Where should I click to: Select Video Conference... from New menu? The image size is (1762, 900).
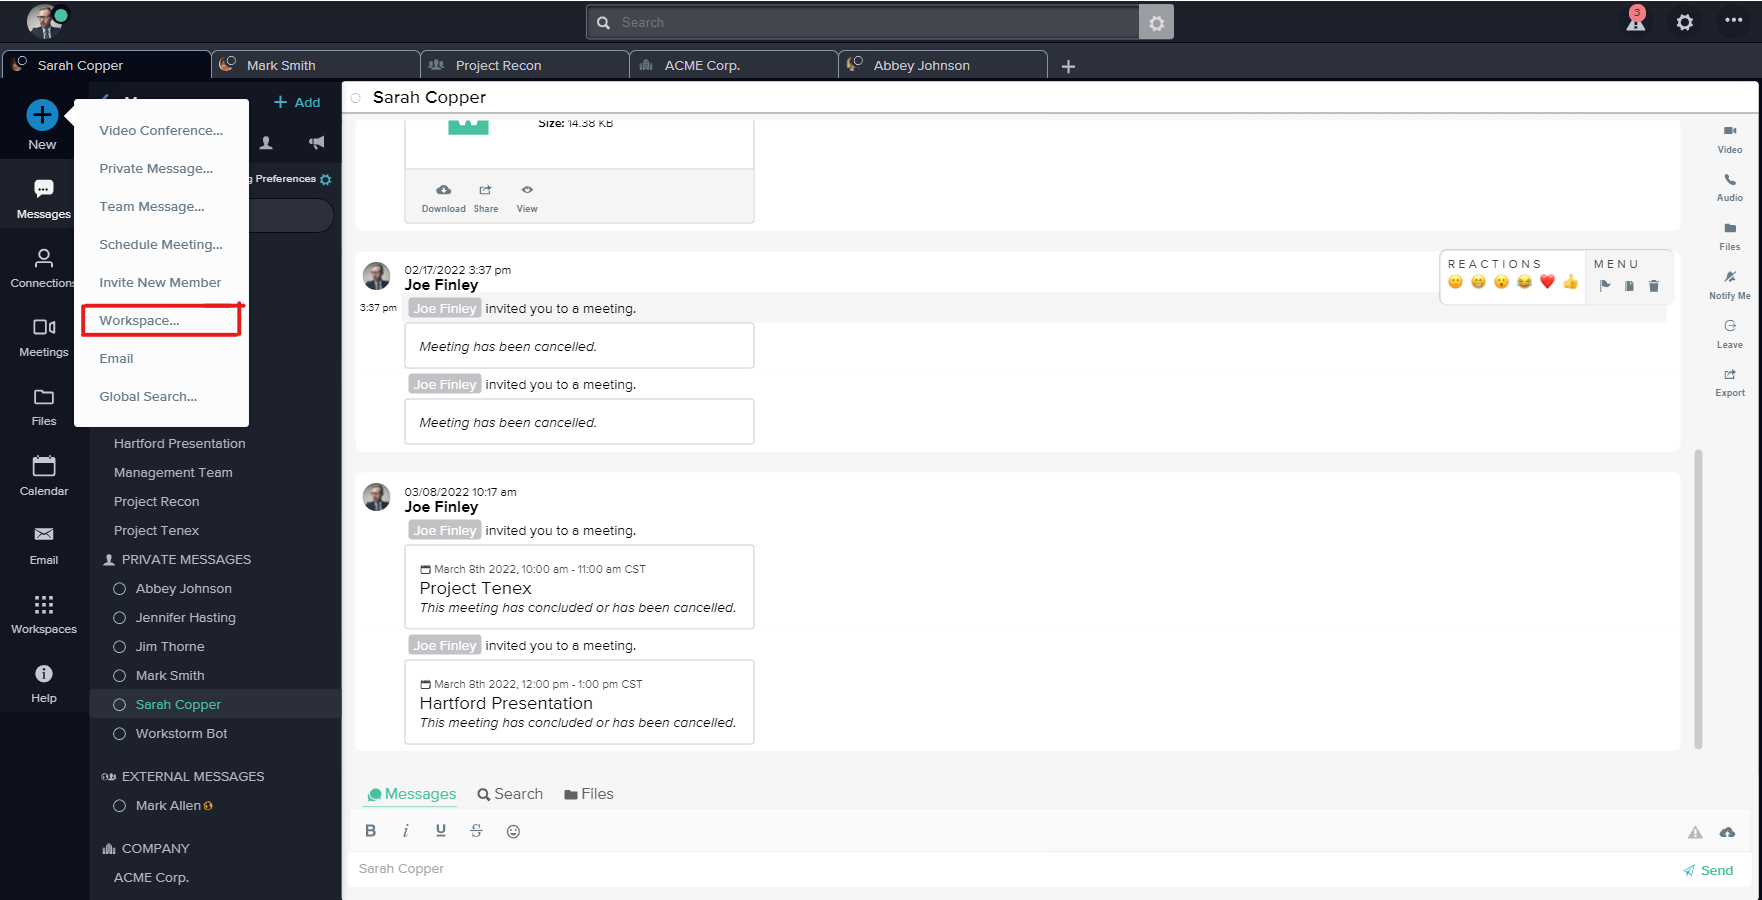[x=161, y=130]
